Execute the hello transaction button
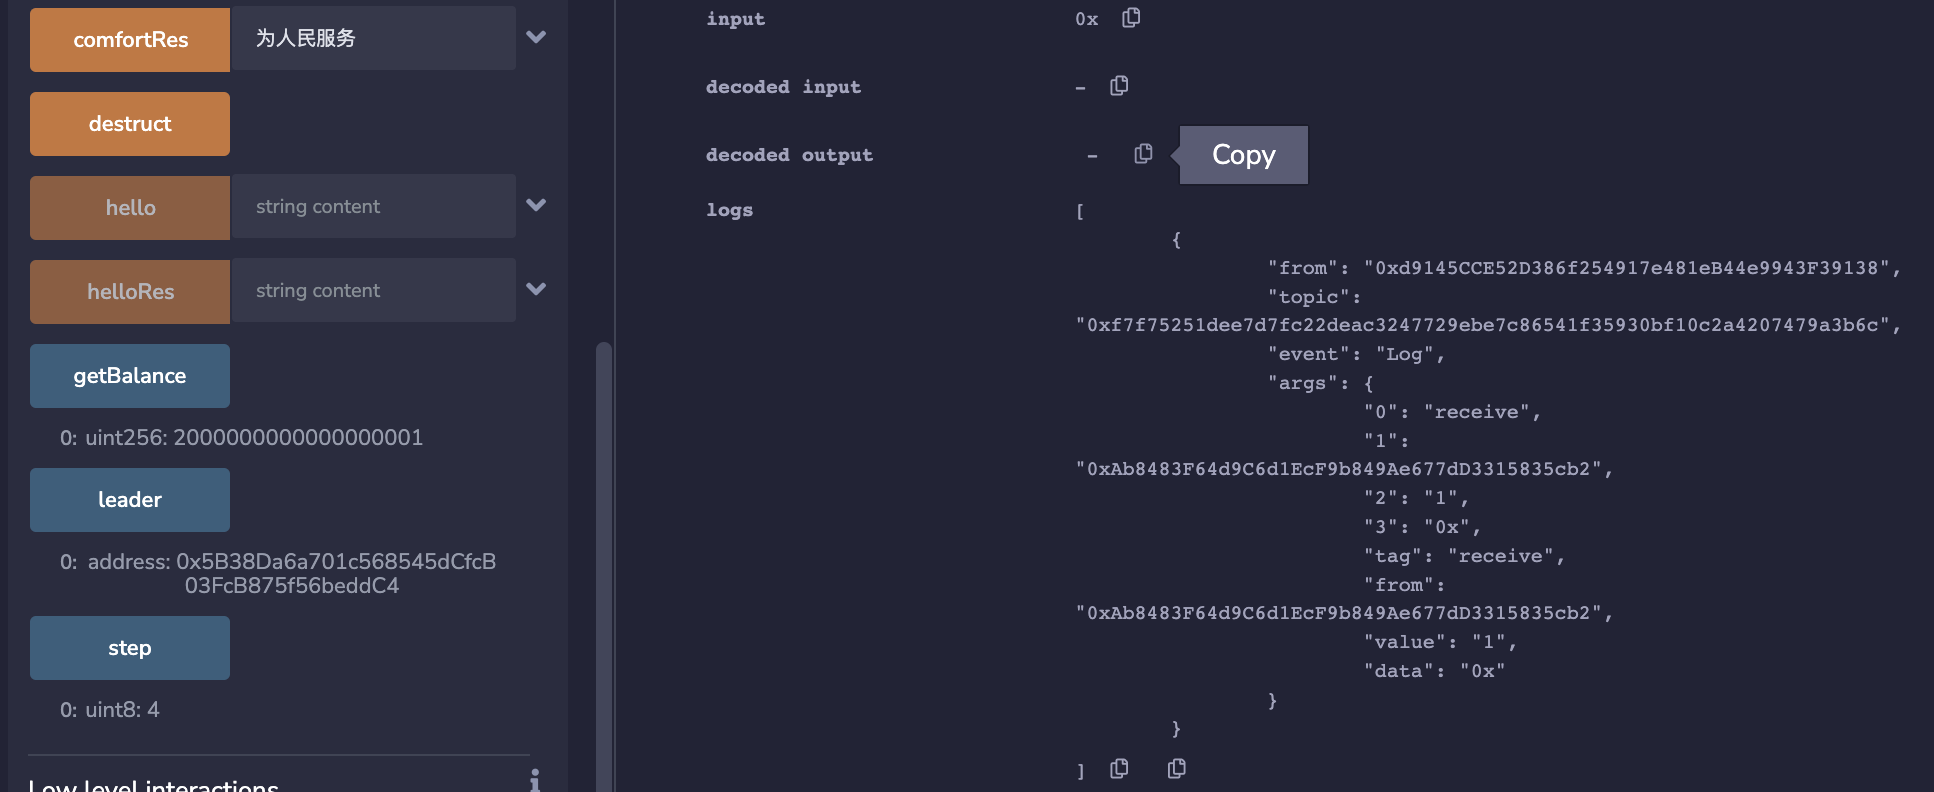This screenshot has height=792, width=1934. tap(130, 208)
